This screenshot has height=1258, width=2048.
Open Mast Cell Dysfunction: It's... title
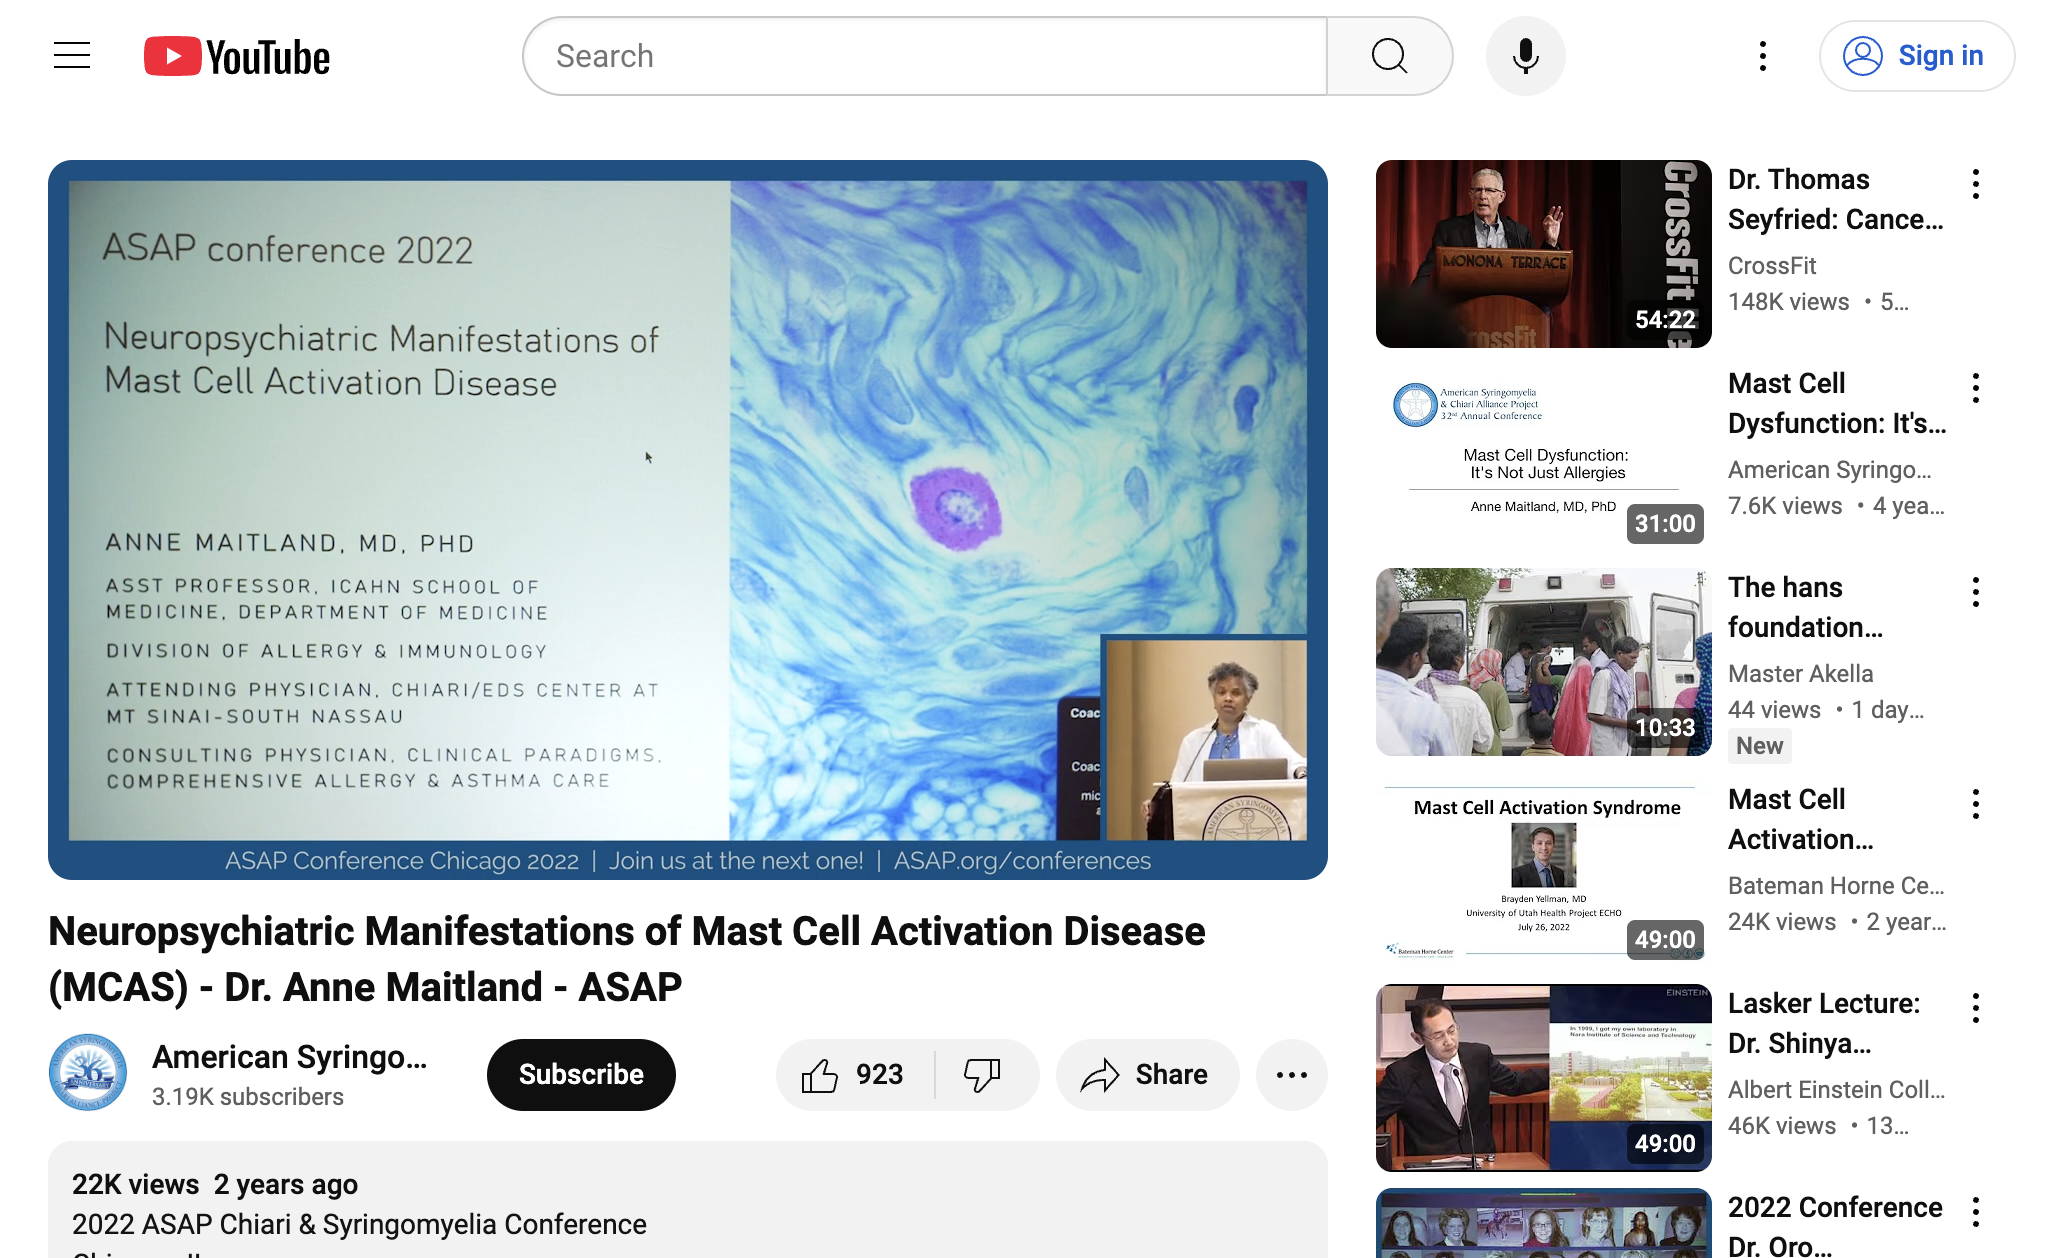tap(1837, 403)
